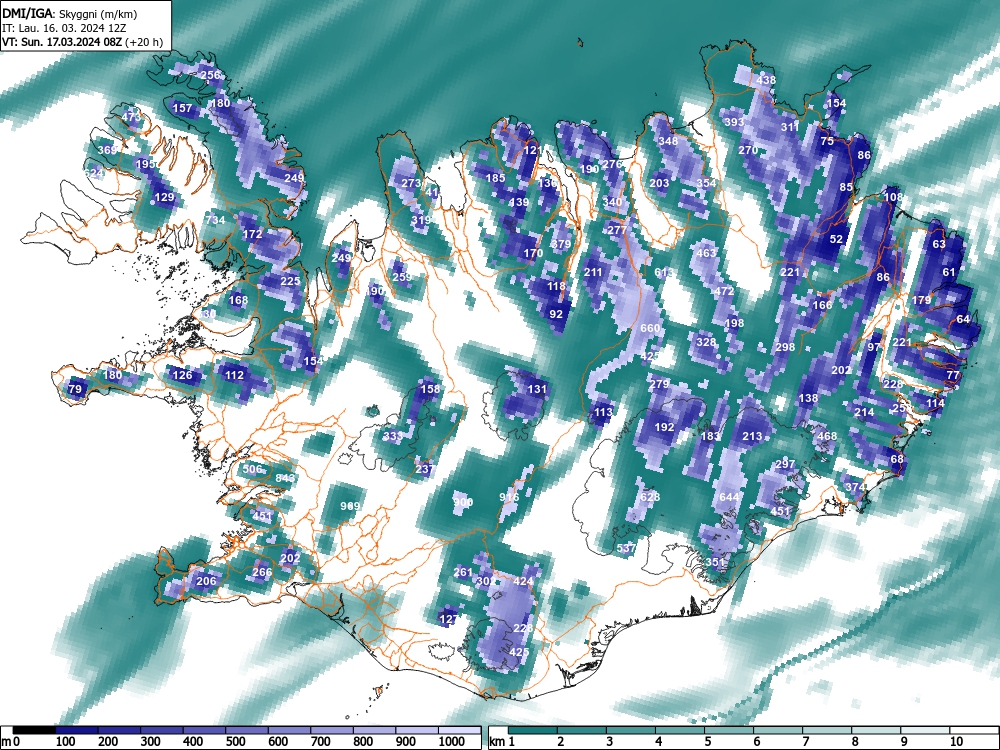1000x750 pixels.
Task: Pick km legend segment between 9 and 10
Action: [x=925, y=731]
